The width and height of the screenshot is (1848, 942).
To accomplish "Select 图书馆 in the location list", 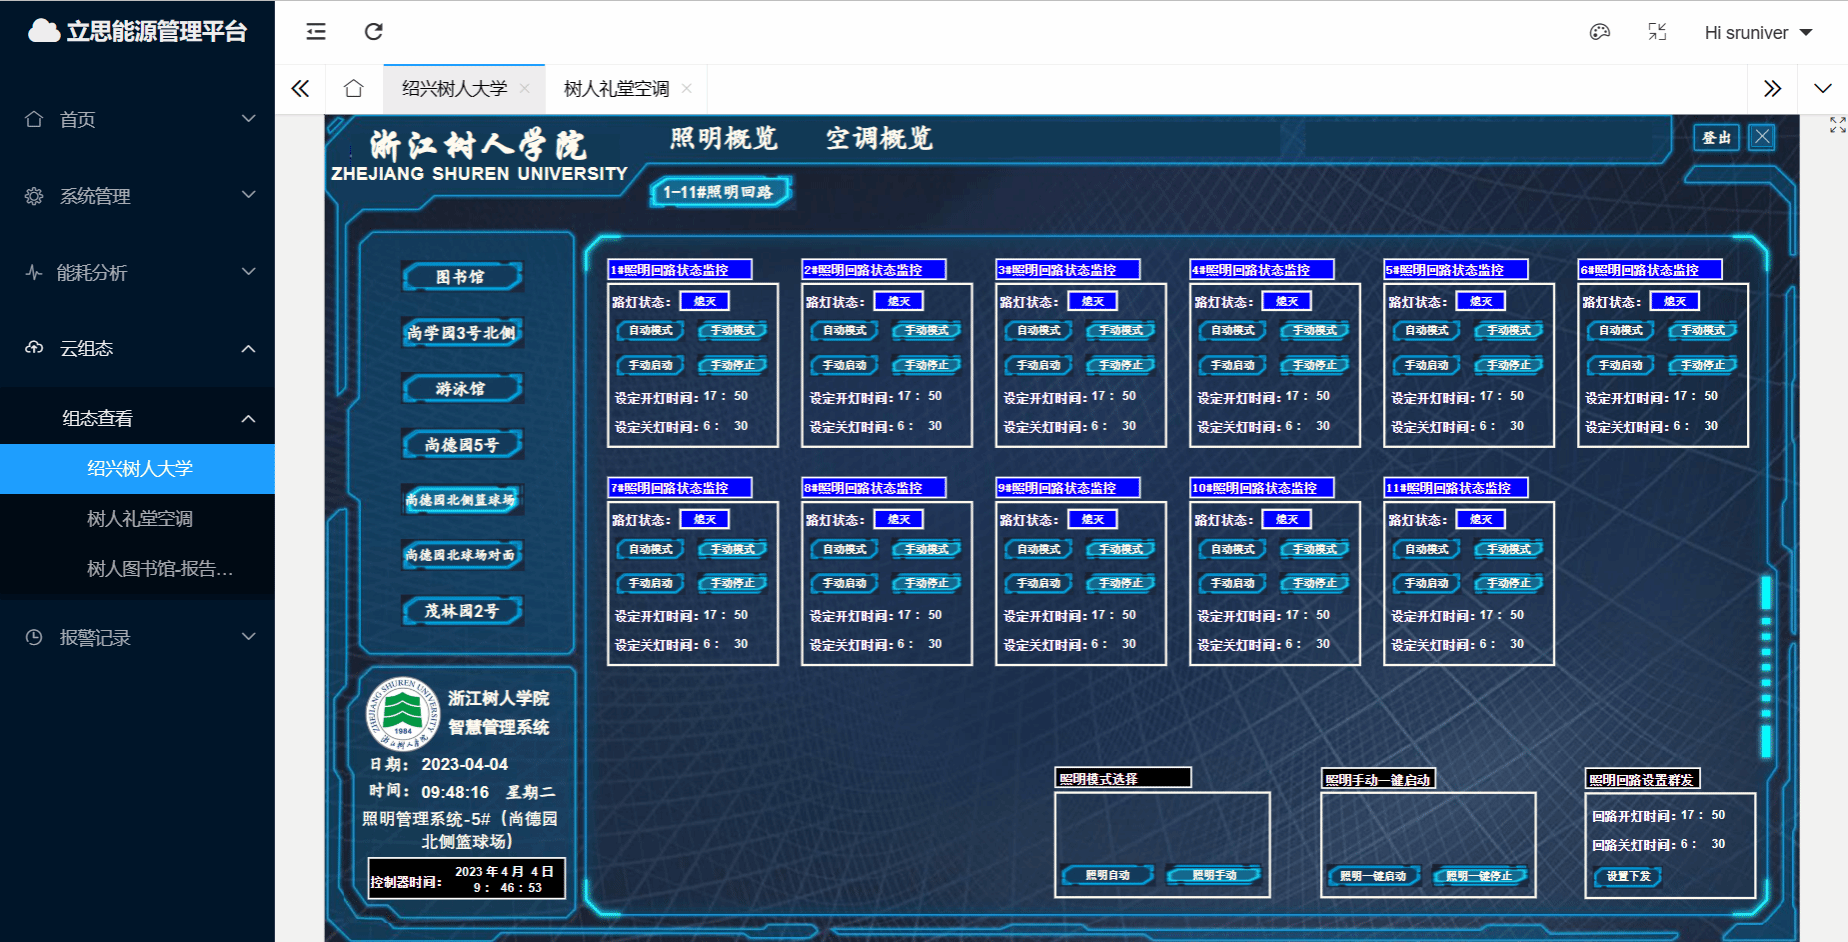I will [x=461, y=277].
